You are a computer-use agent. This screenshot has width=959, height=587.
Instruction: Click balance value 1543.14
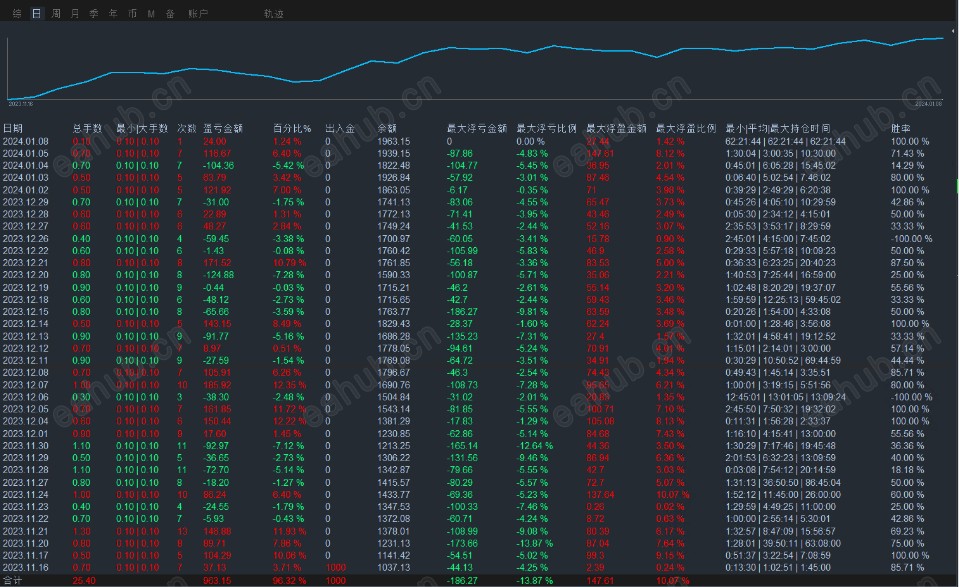point(393,409)
